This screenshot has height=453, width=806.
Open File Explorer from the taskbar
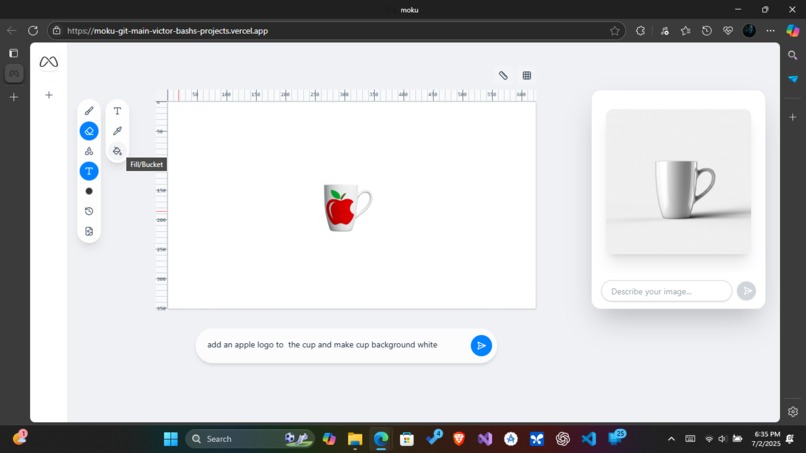(x=355, y=439)
